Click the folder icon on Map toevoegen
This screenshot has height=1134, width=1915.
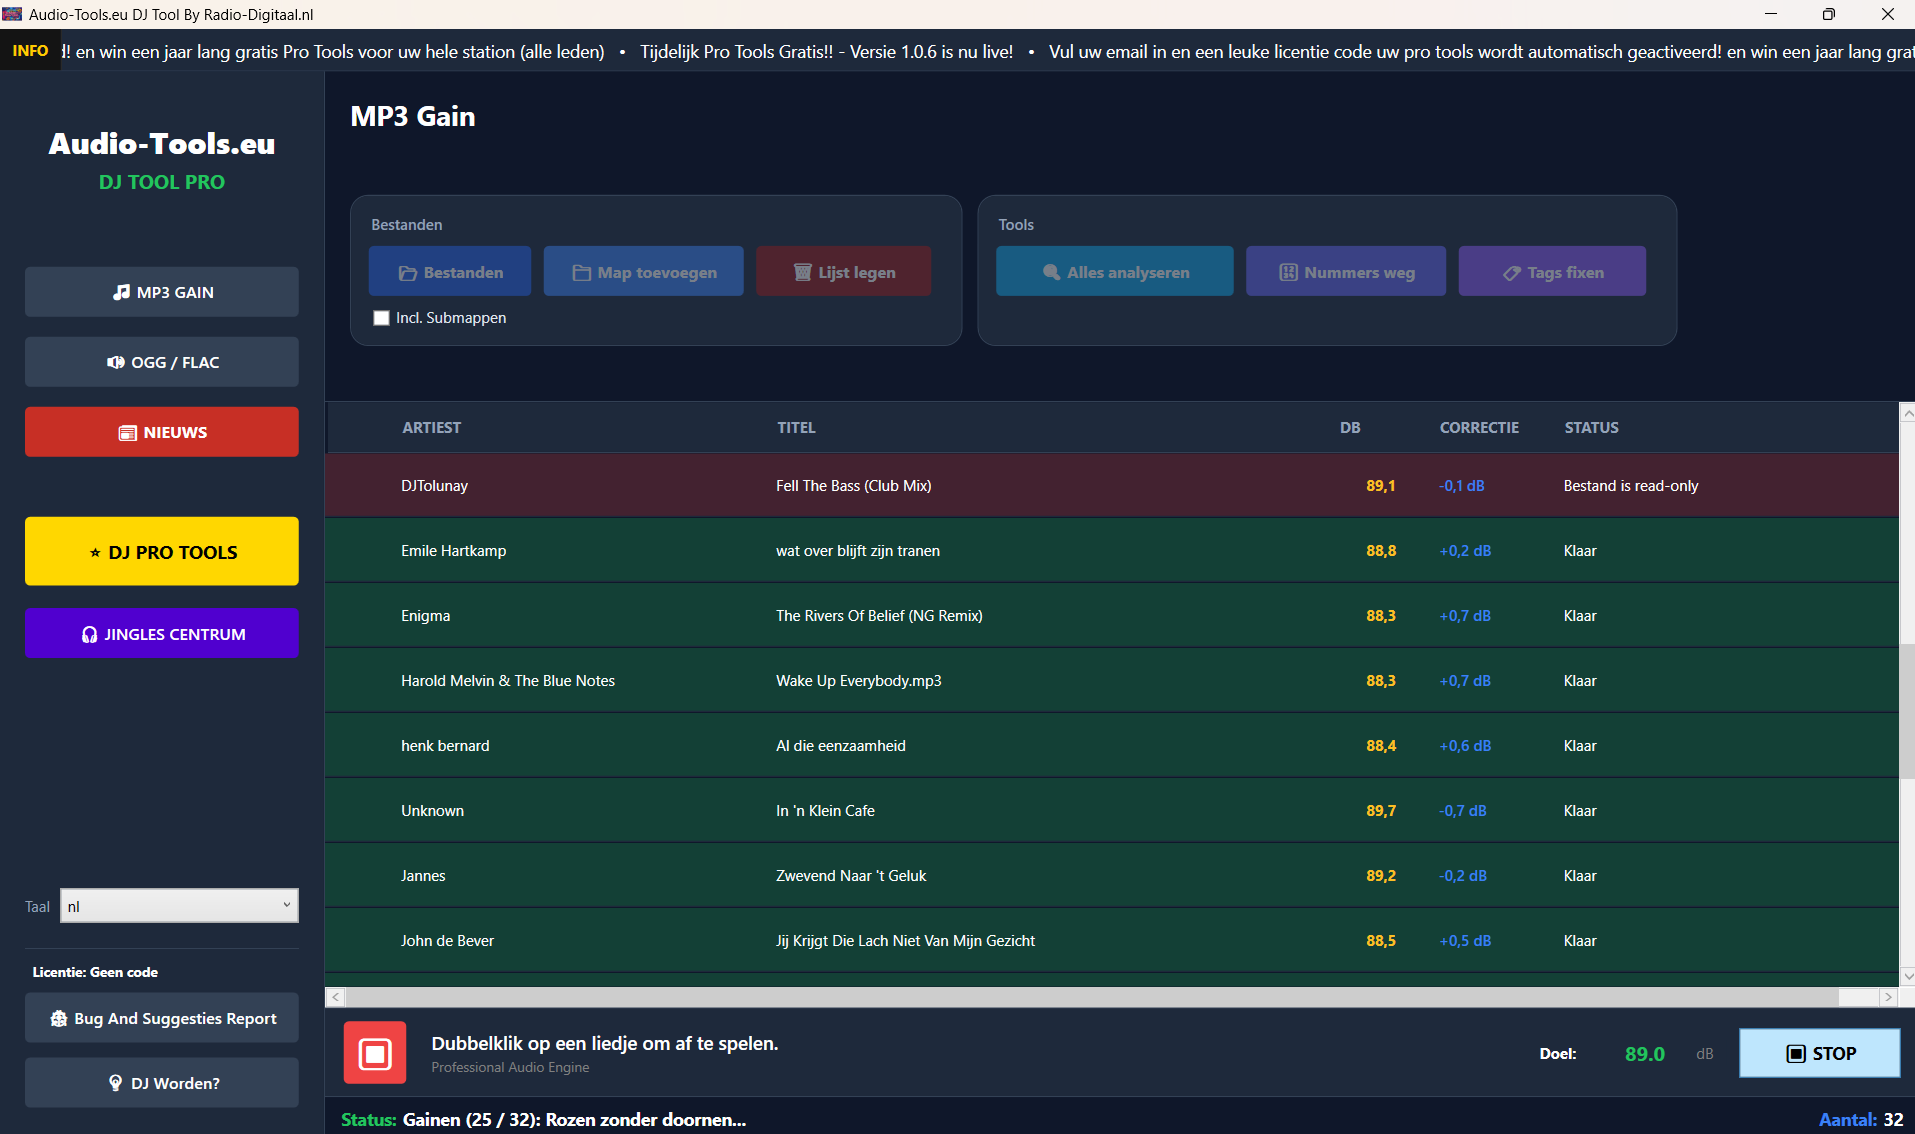(x=581, y=273)
